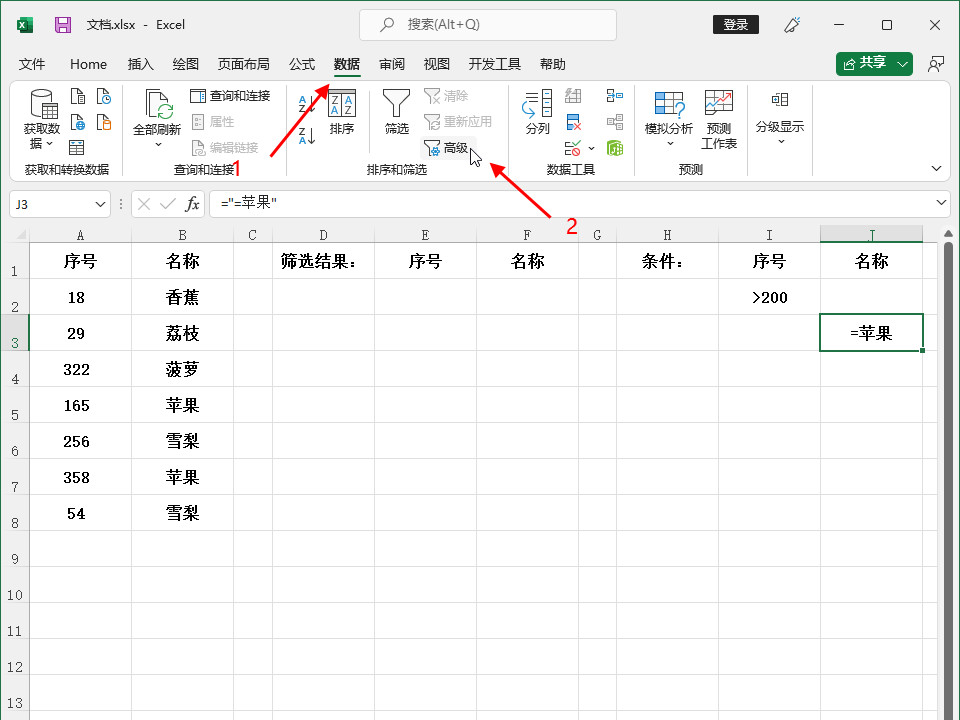
Task: Collapse the ribbon using the chevron
Action: 936,168
